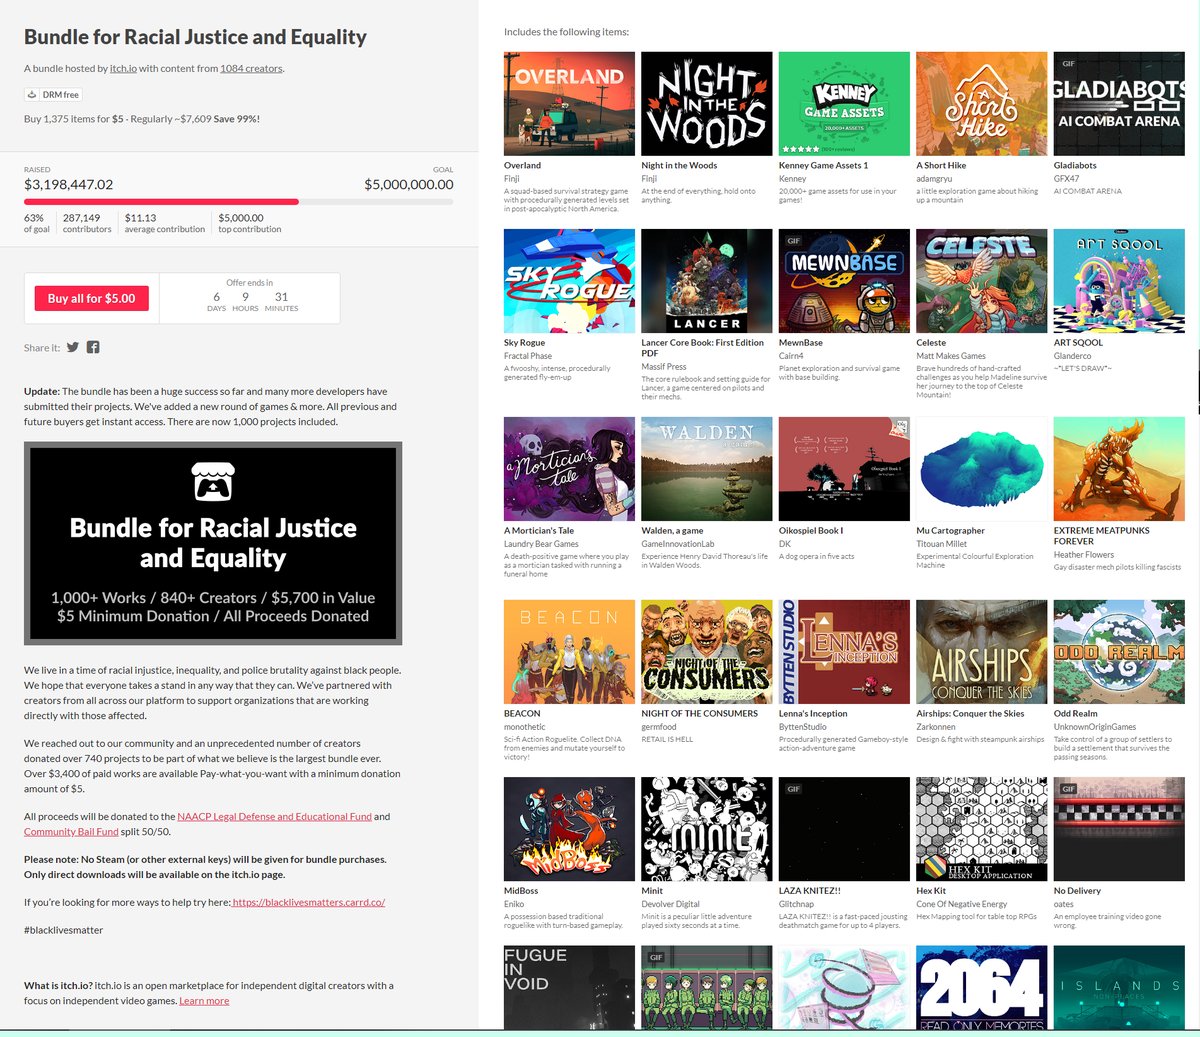
Task: Open the Fugue in Void thumbnail
Action: (x=569, y=988)
